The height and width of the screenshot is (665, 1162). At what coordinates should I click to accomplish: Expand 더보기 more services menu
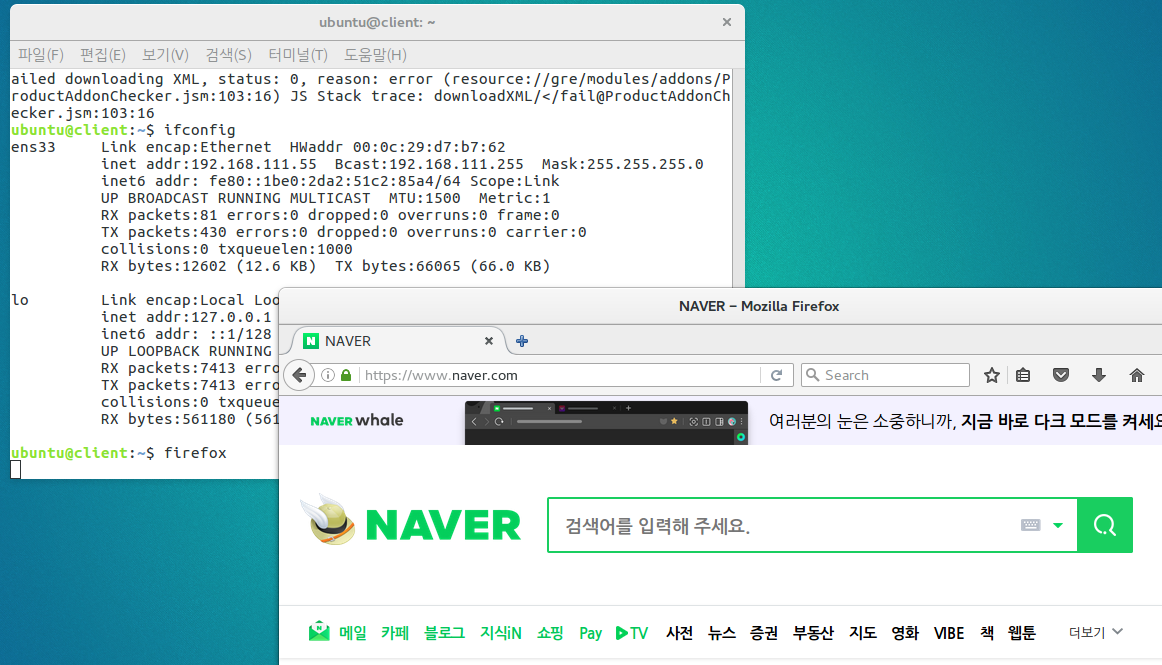[x=1095, y=632]
